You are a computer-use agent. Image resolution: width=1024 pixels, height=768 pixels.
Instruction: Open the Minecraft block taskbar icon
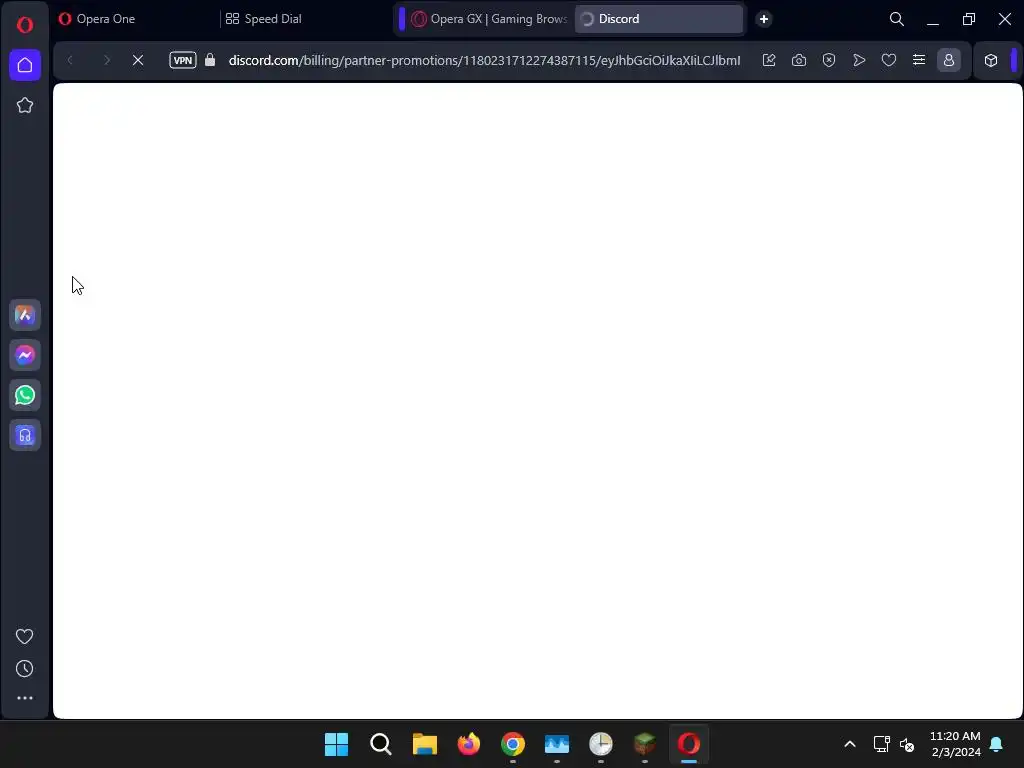coord(645,744)
